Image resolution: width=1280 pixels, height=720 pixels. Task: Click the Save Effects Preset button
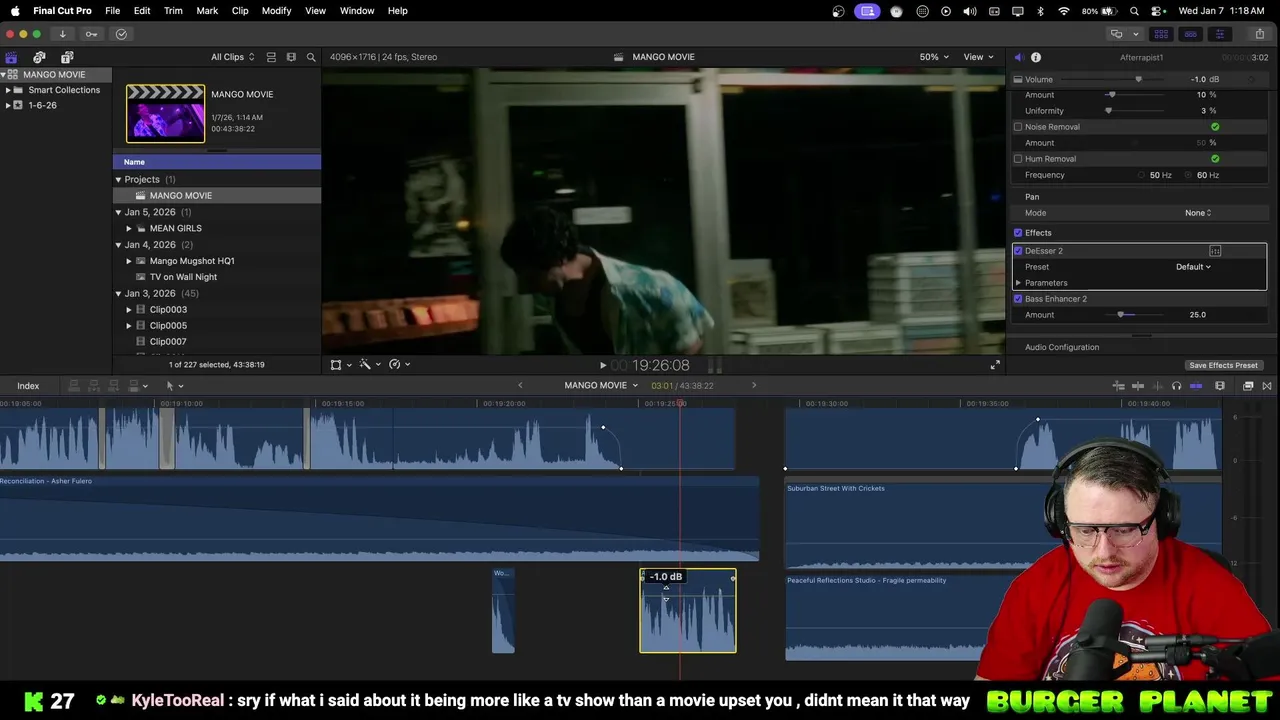1223,365
